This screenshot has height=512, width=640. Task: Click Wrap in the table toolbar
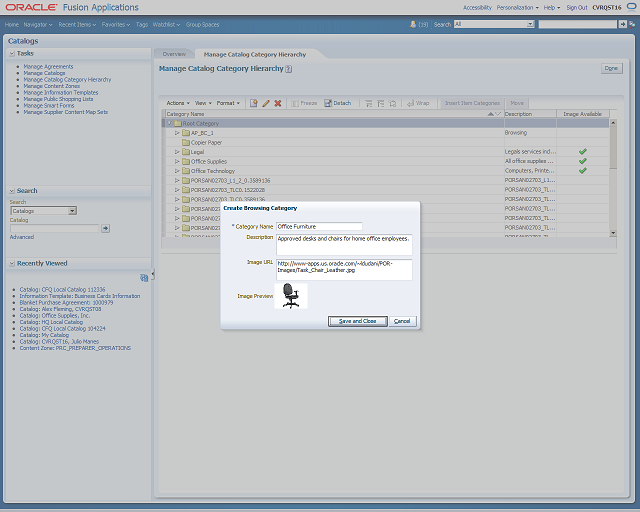(418, 103)
